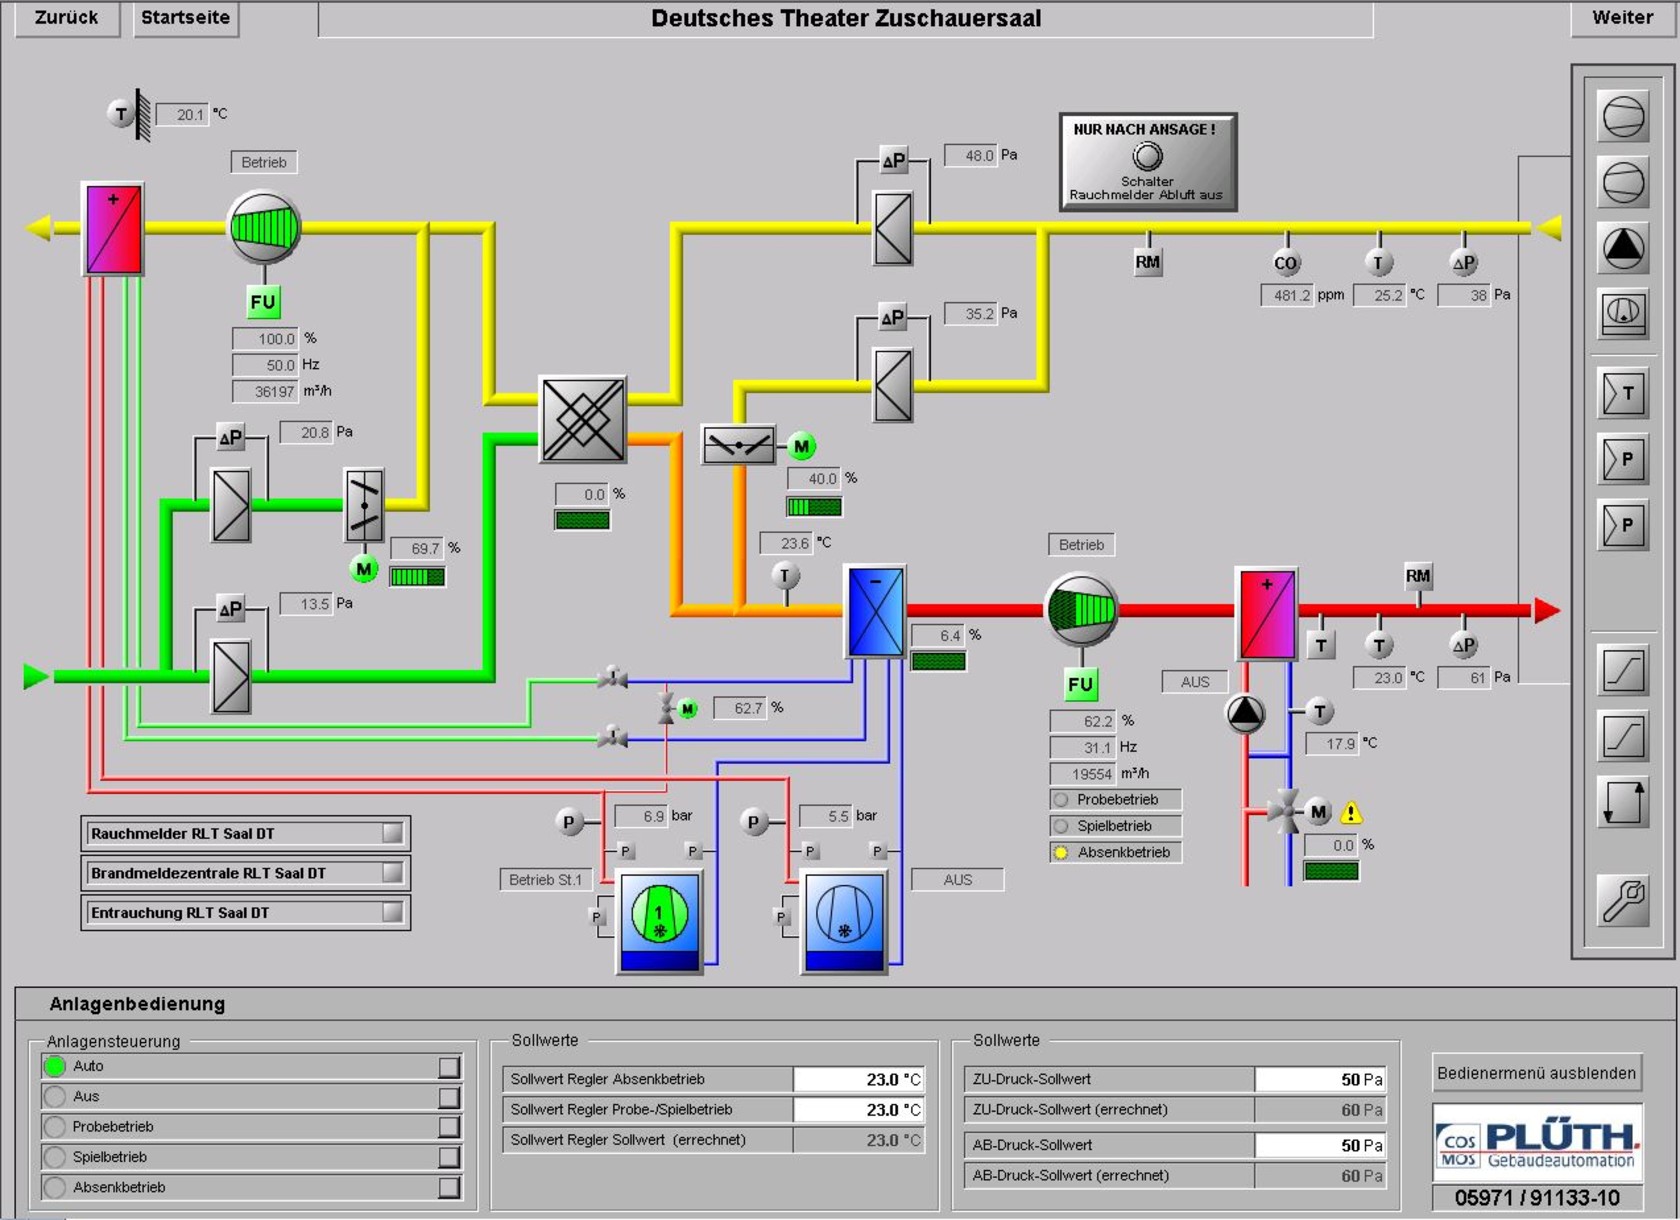Click the heating pump triangle icon

pos(1245,712)
